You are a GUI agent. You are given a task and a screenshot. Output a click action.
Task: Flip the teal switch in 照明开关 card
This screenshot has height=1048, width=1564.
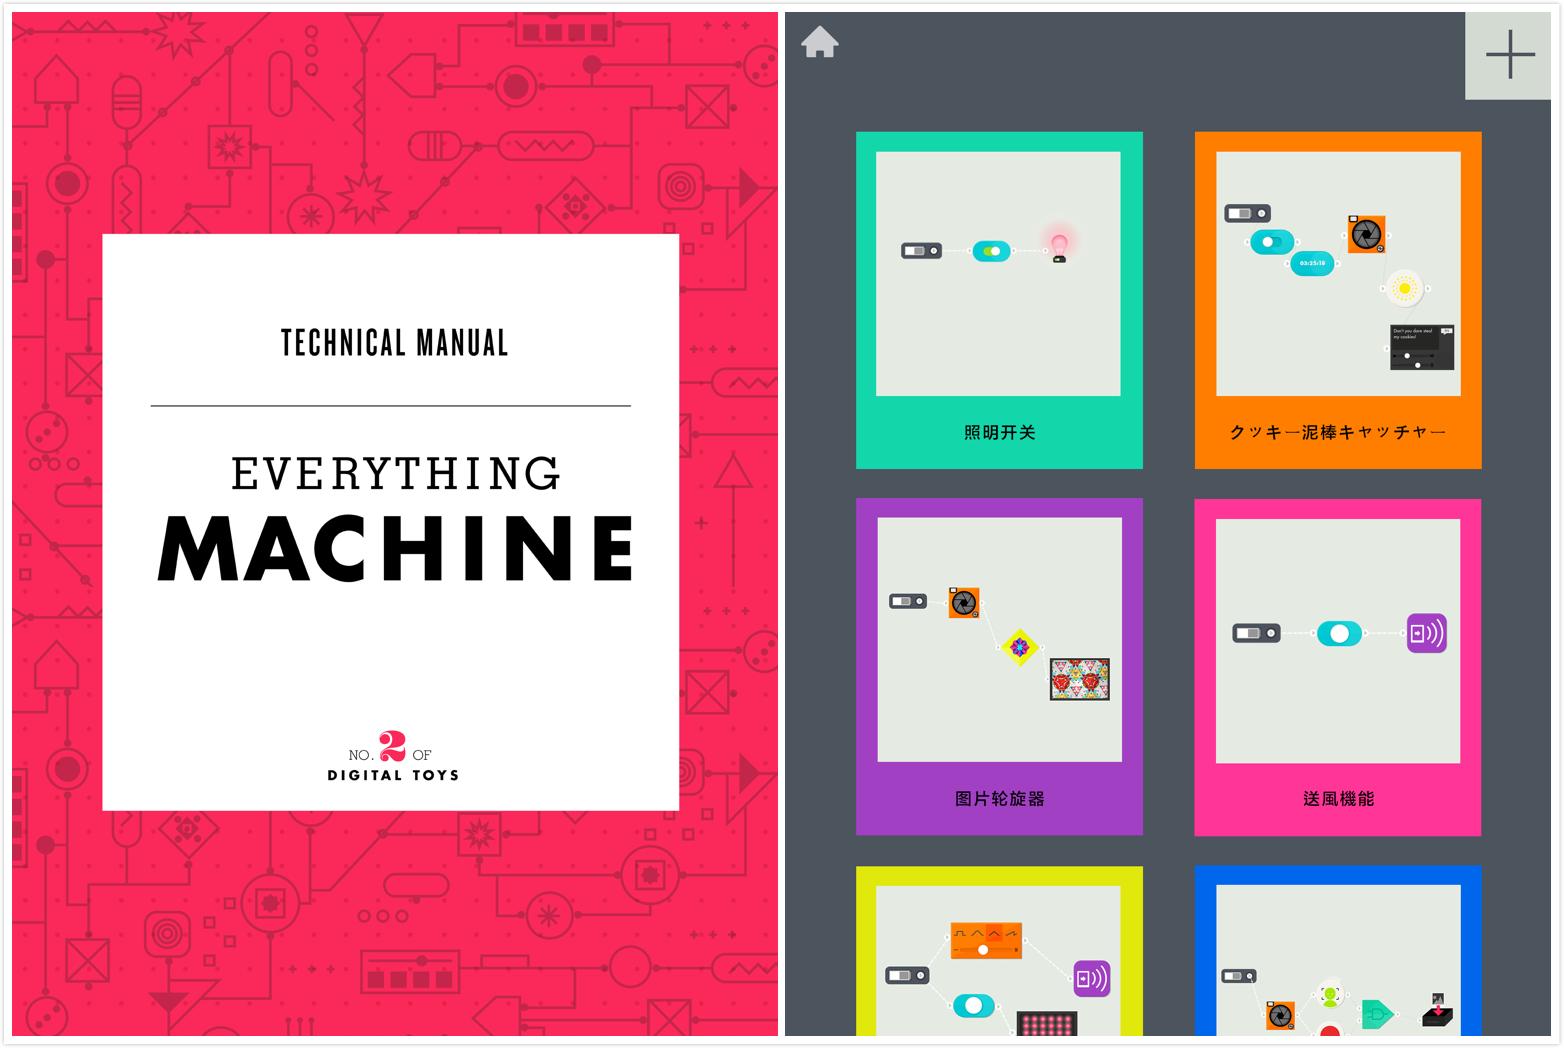(x=991, y=251)
